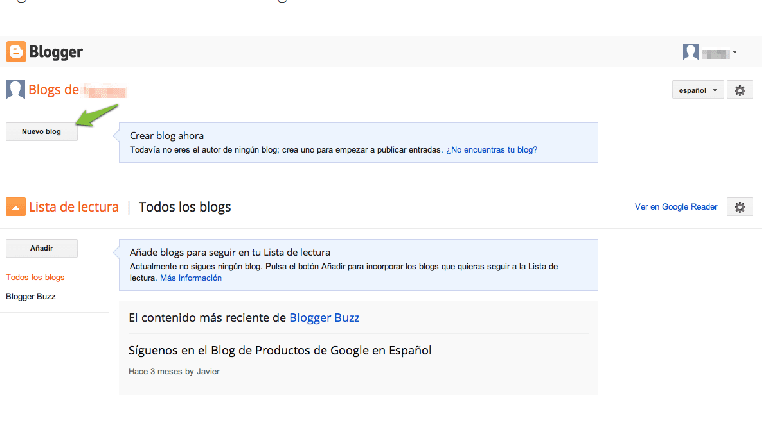Screen dimensions: 762x428
Task: Click the Nuevo blog button
Action: 41,132
